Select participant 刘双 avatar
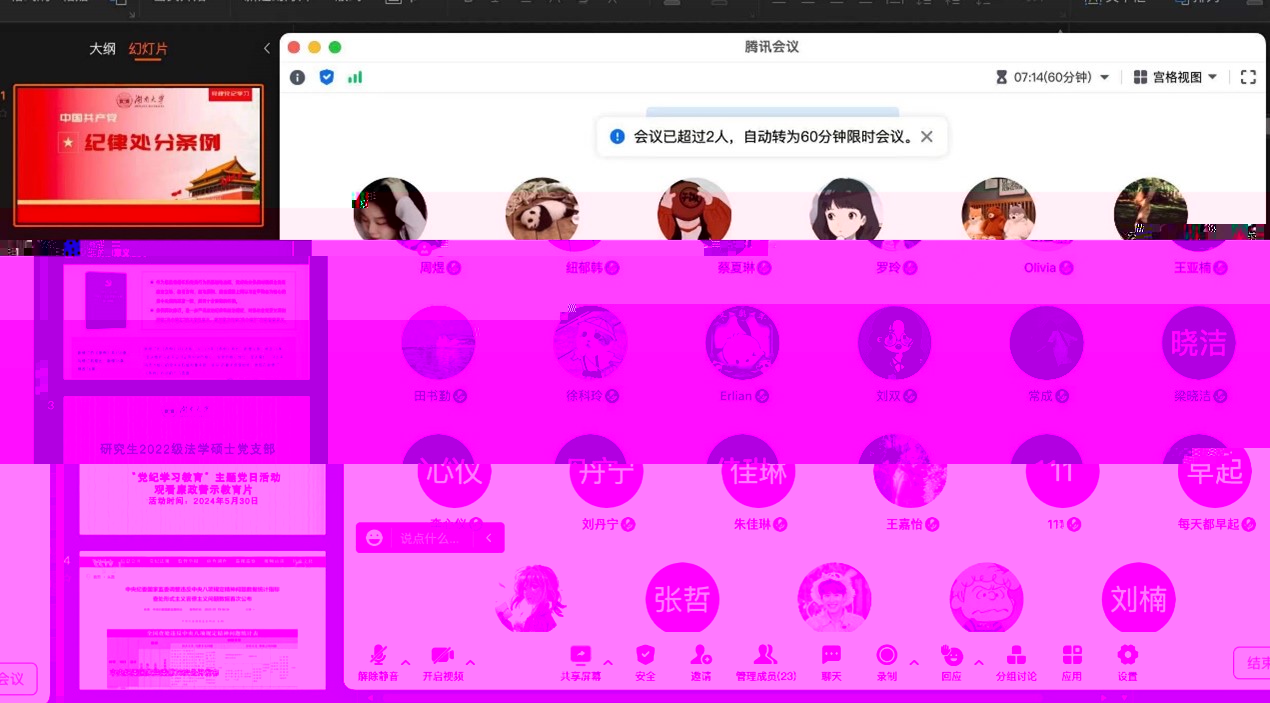Image resolution: width=1270 pixels, height=703 pixels. (x=894, y=342)
